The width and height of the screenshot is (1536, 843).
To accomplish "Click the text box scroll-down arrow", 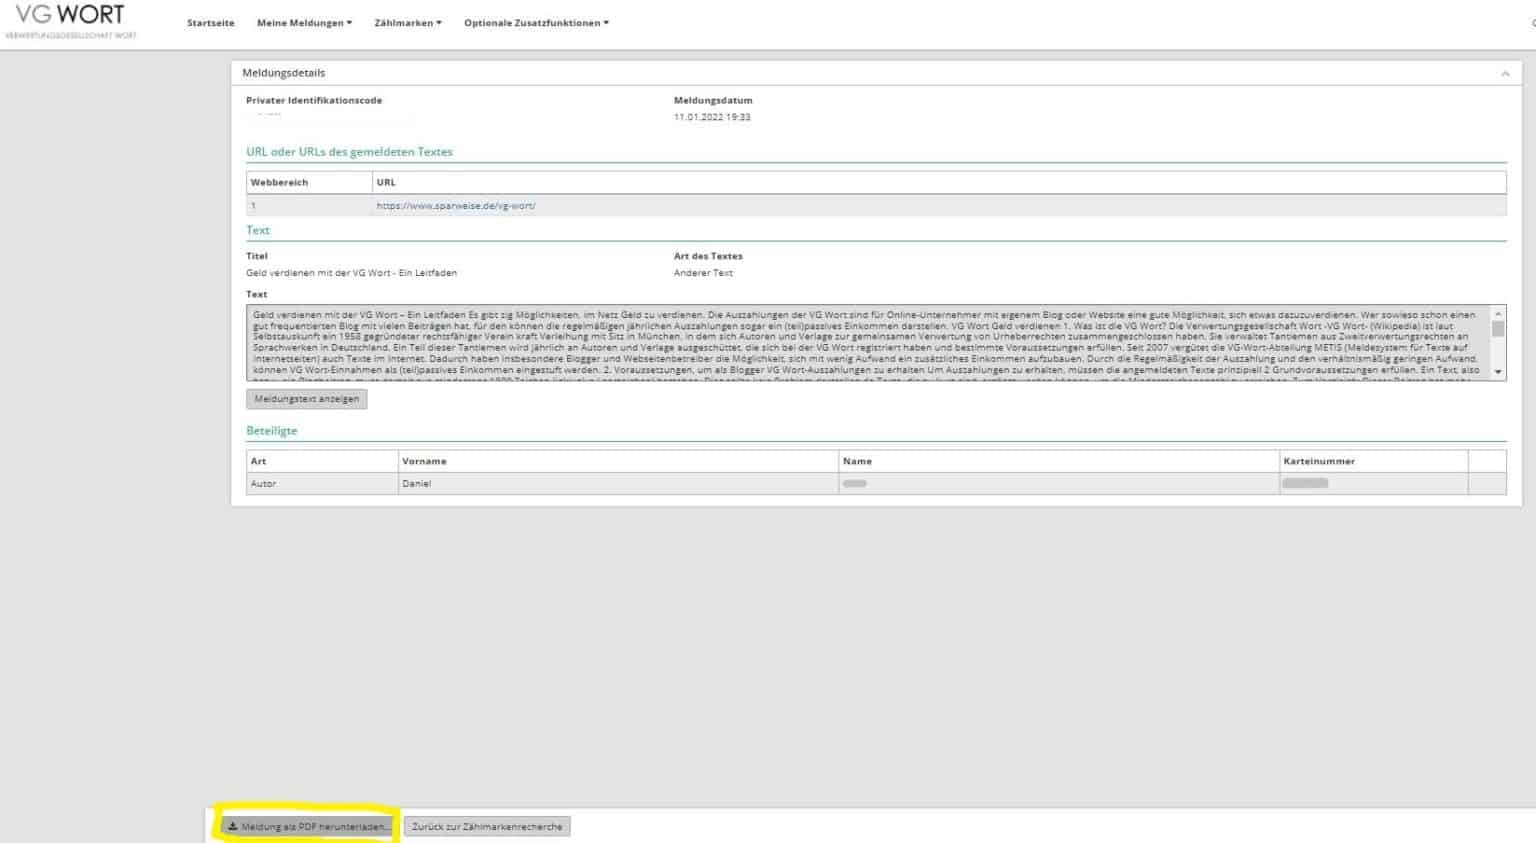I will pyautogui.click(x=1498, y=372).
